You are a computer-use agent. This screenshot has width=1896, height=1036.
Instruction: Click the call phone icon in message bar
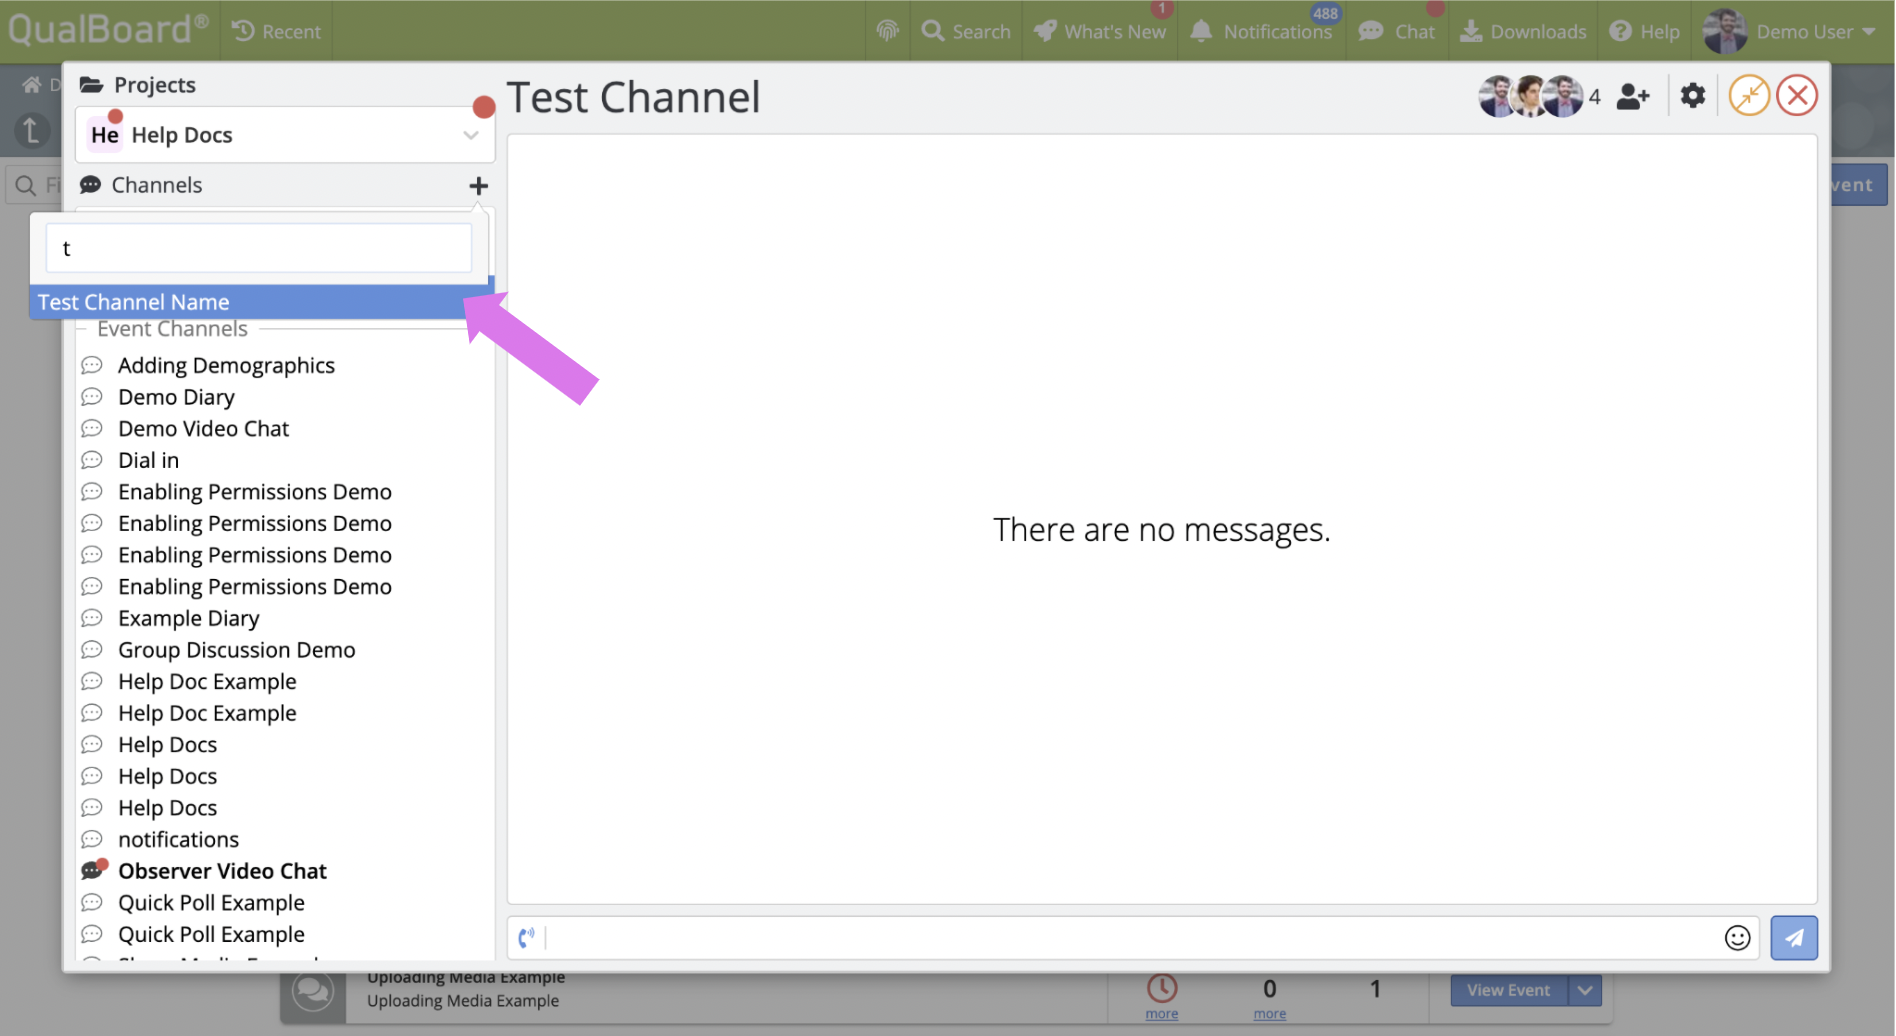click(x=526, y=938)
